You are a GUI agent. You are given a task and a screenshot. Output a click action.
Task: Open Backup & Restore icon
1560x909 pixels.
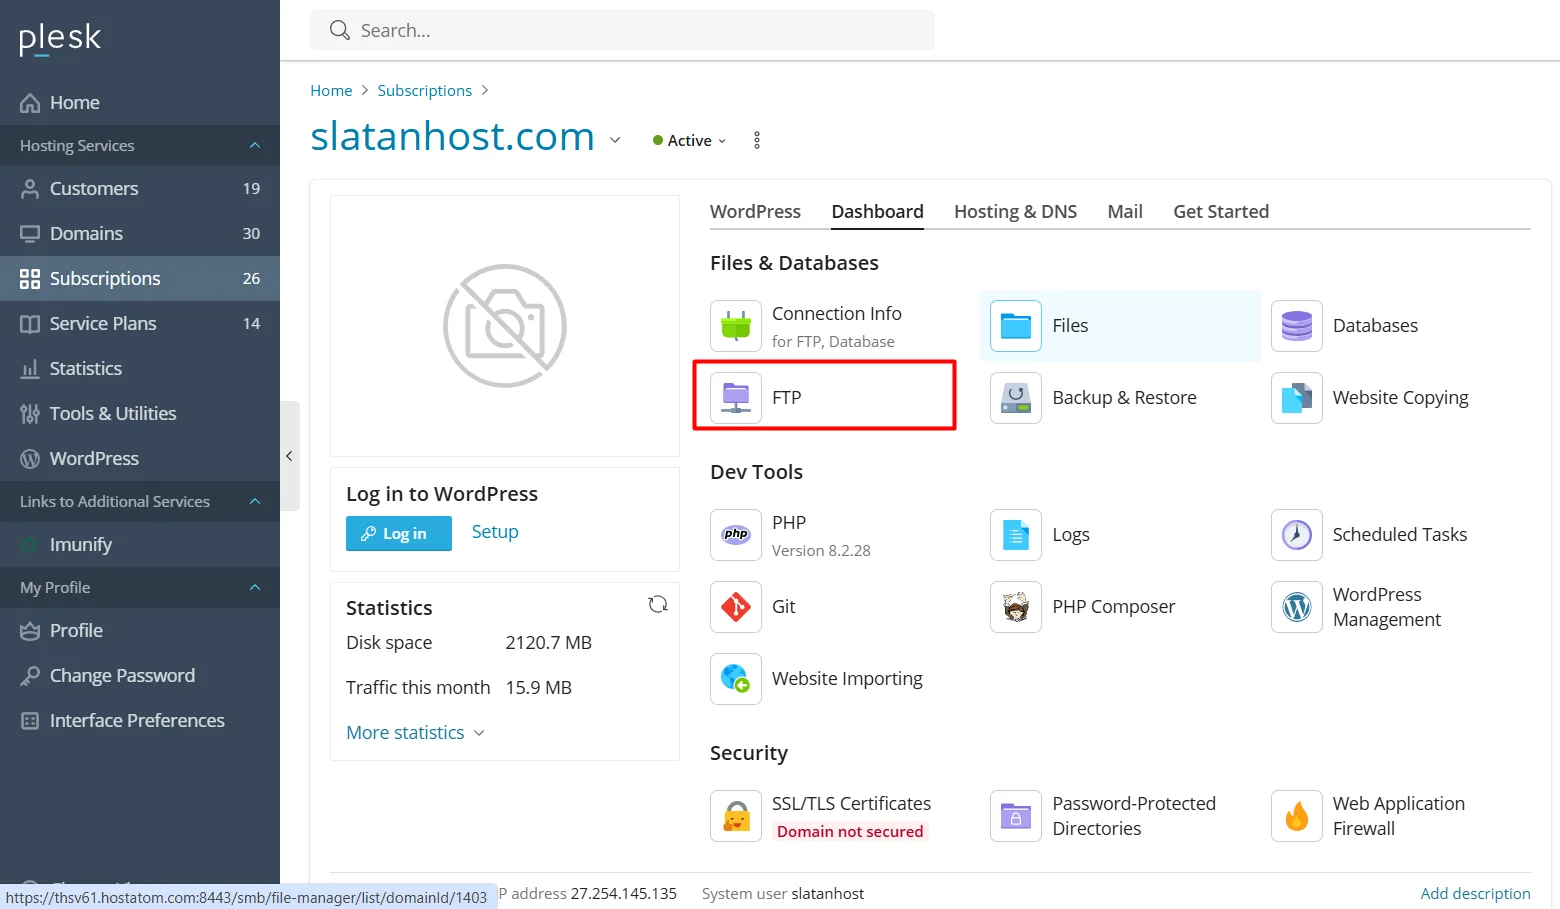point(1016,398)
